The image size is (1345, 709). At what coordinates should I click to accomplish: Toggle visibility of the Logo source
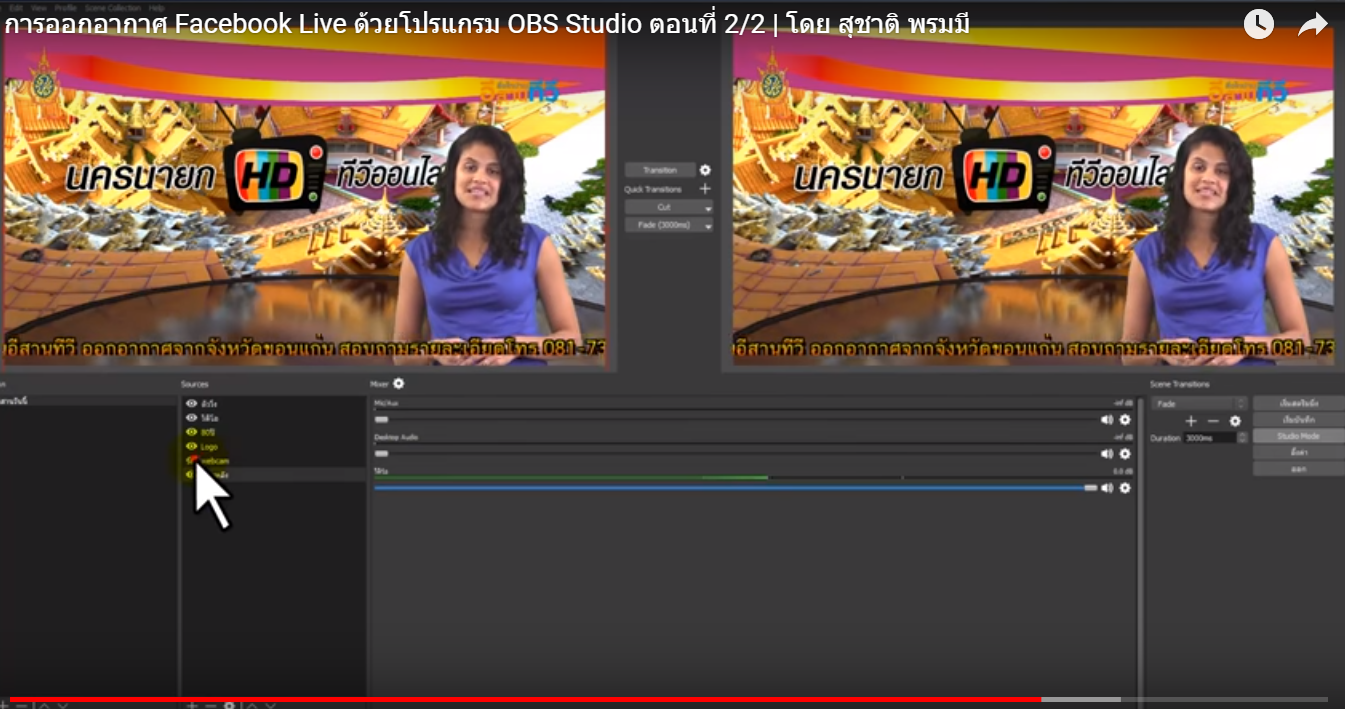coord(192,446)
